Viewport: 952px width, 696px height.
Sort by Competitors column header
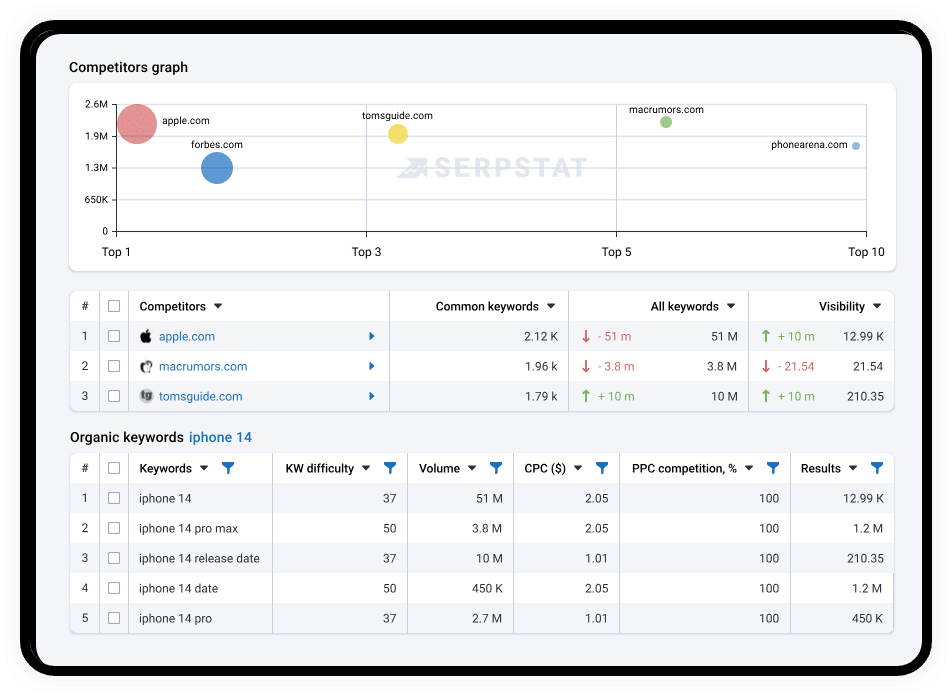[172, 307]
